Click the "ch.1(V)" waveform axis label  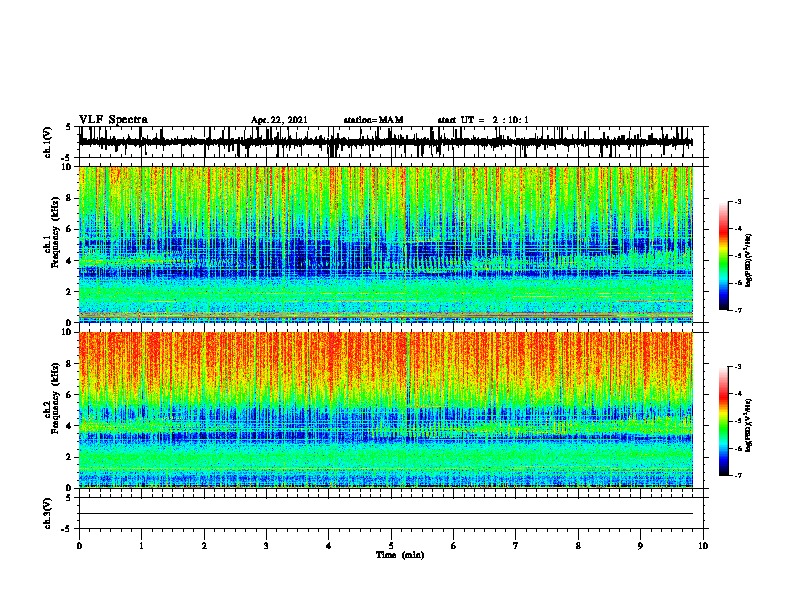coord(48,142)
